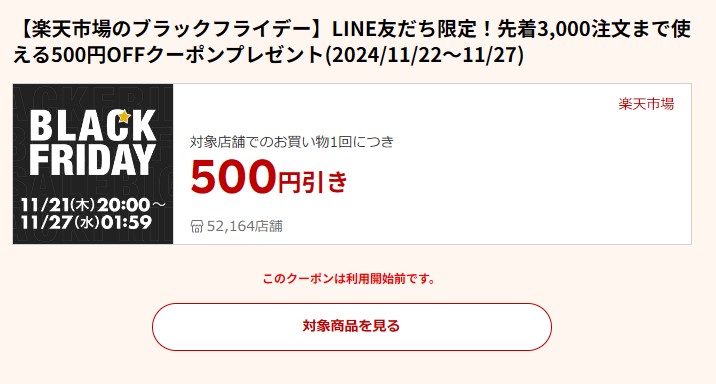716x384 pixels.
Task: Click the 11/21(木)20:00 start date on the banner
Action: 93,205
